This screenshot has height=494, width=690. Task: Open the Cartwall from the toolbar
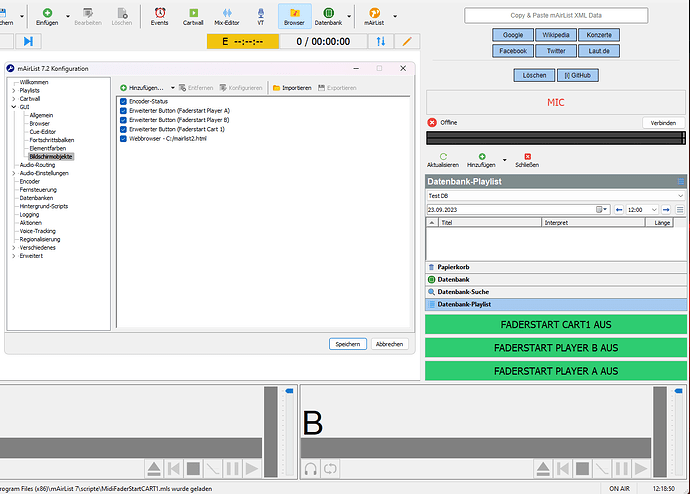pos(193,16)
